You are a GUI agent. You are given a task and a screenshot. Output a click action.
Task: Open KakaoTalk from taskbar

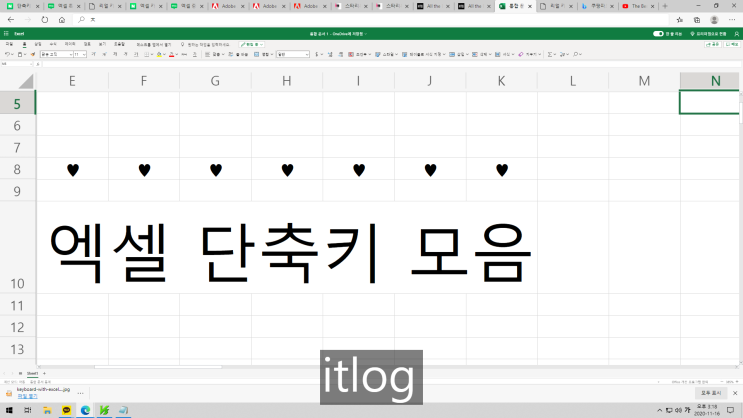66,410
